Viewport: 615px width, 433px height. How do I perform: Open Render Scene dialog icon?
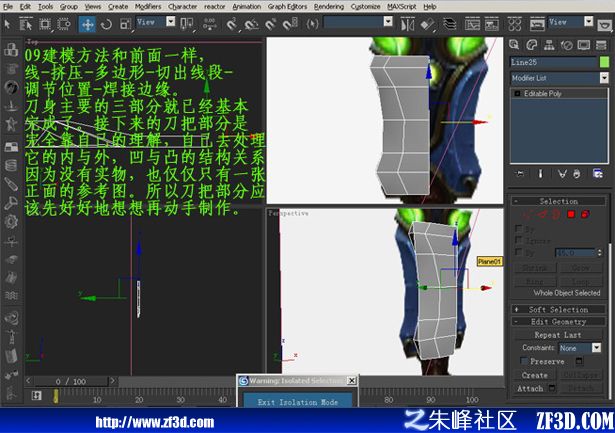coord(537,24)
